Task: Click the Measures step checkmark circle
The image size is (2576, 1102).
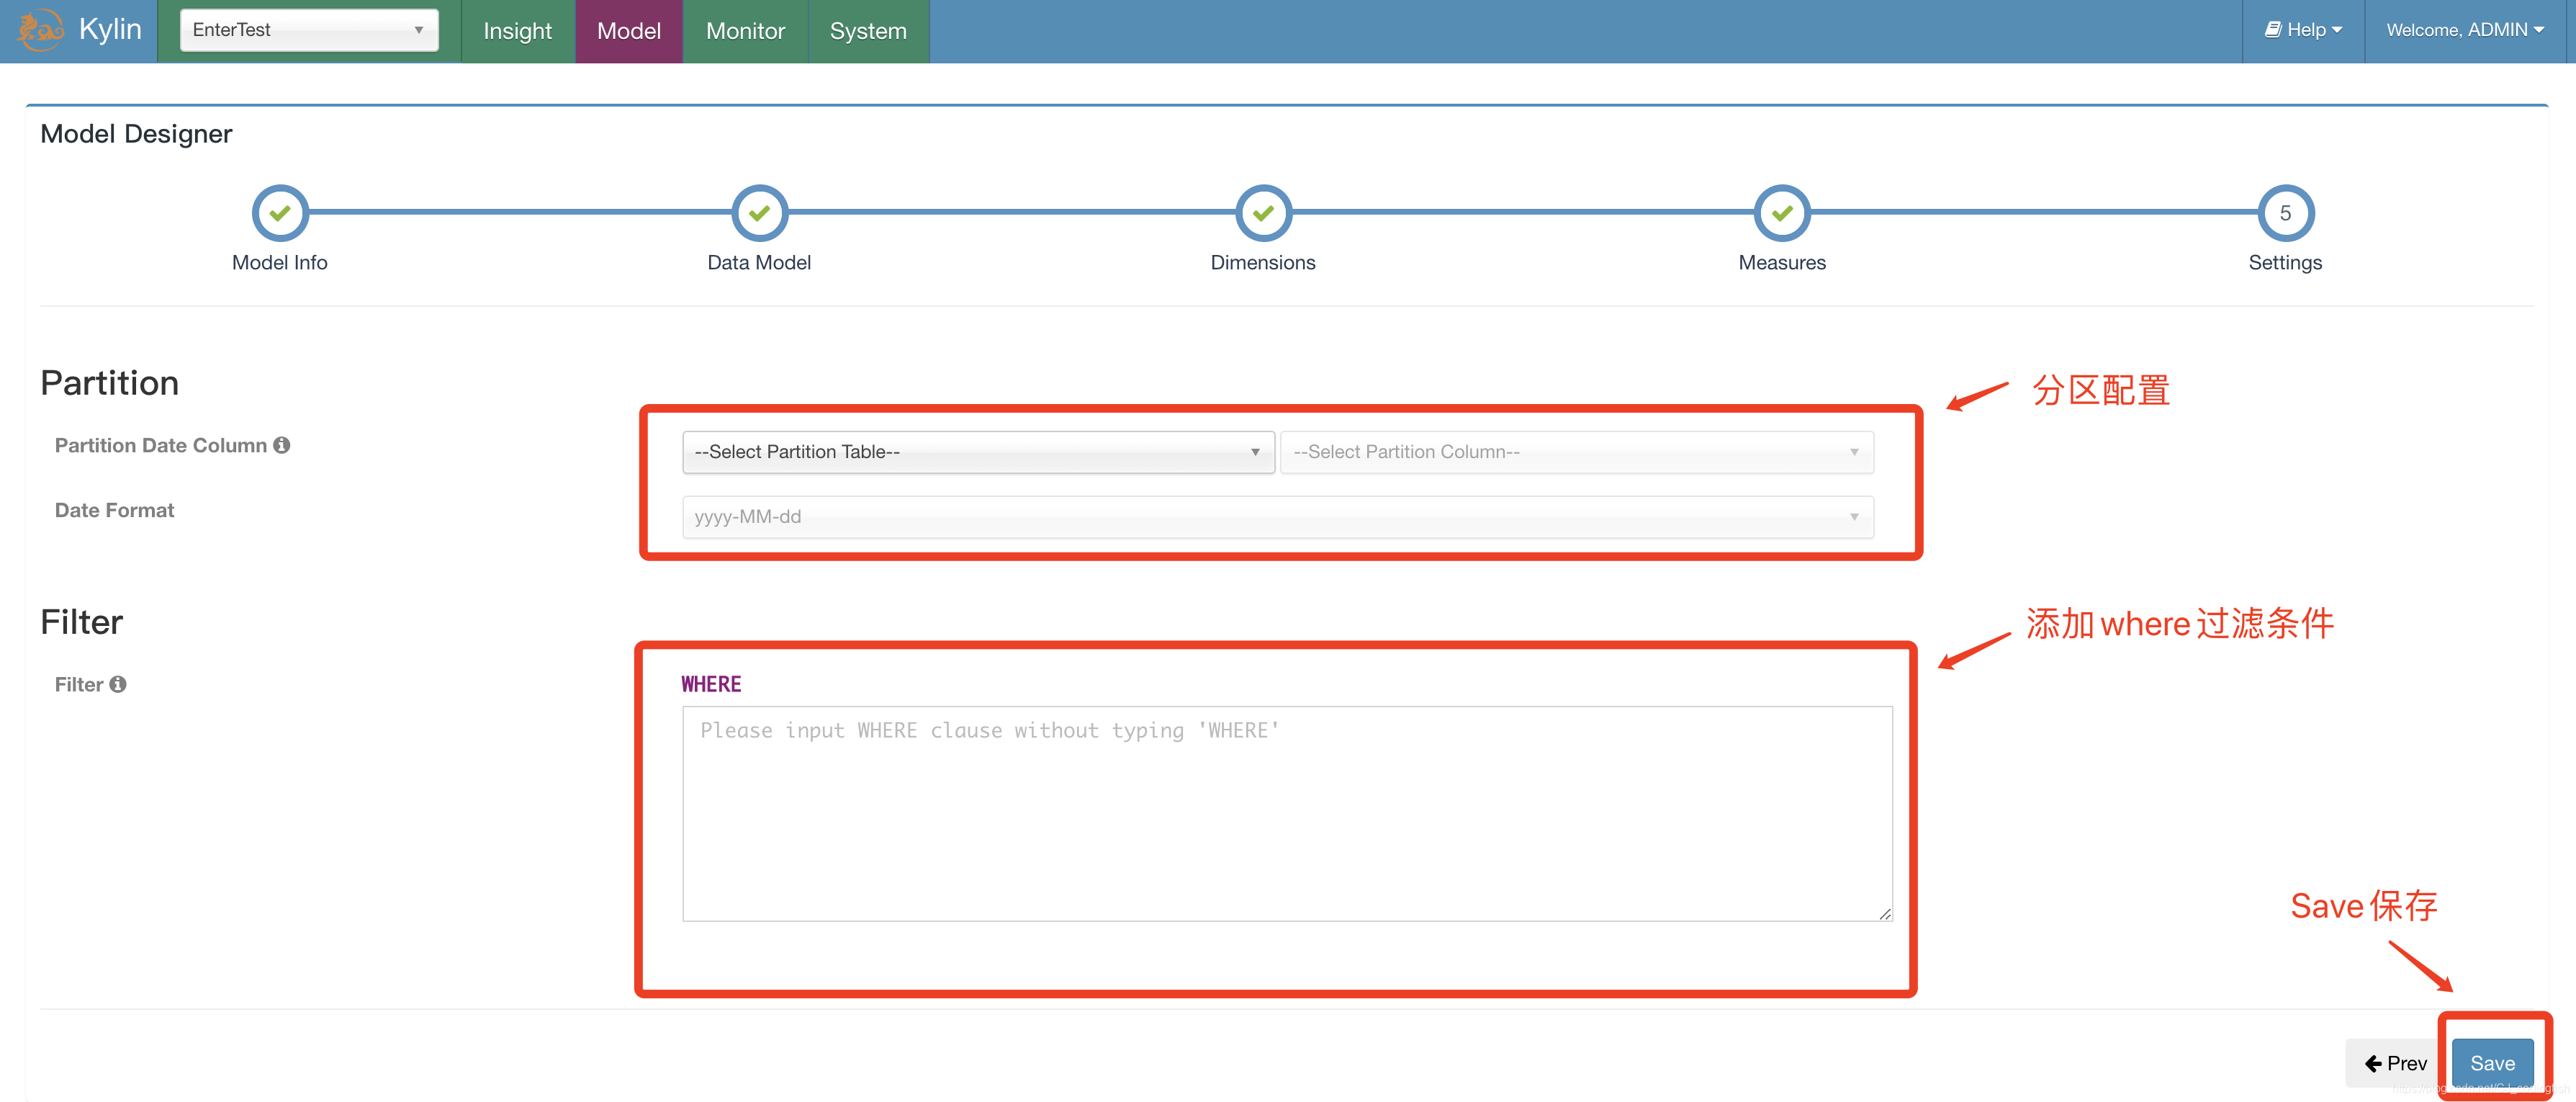Action: pos(1782,213)
